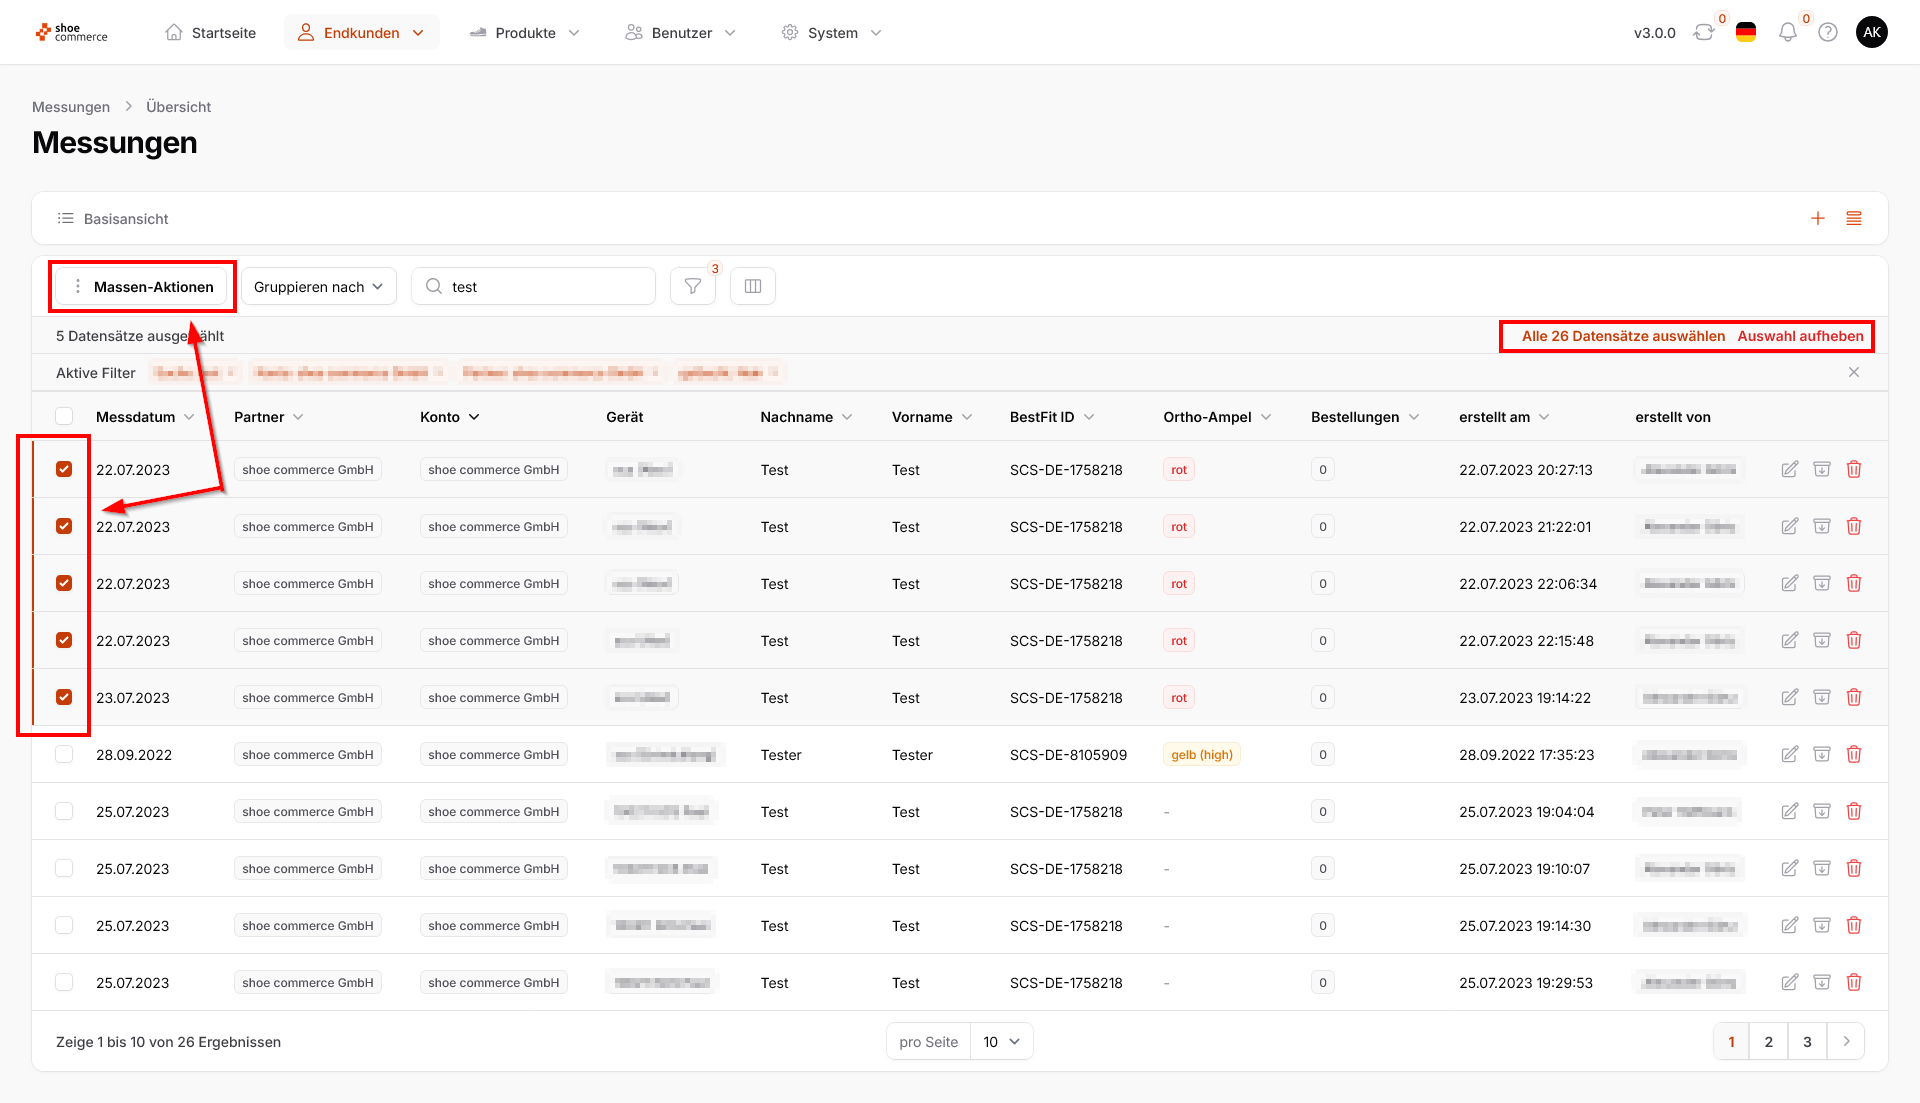Click the orange list view icon
The height and width of the screenshot is (1103, 1920).
click(1854, 219)
